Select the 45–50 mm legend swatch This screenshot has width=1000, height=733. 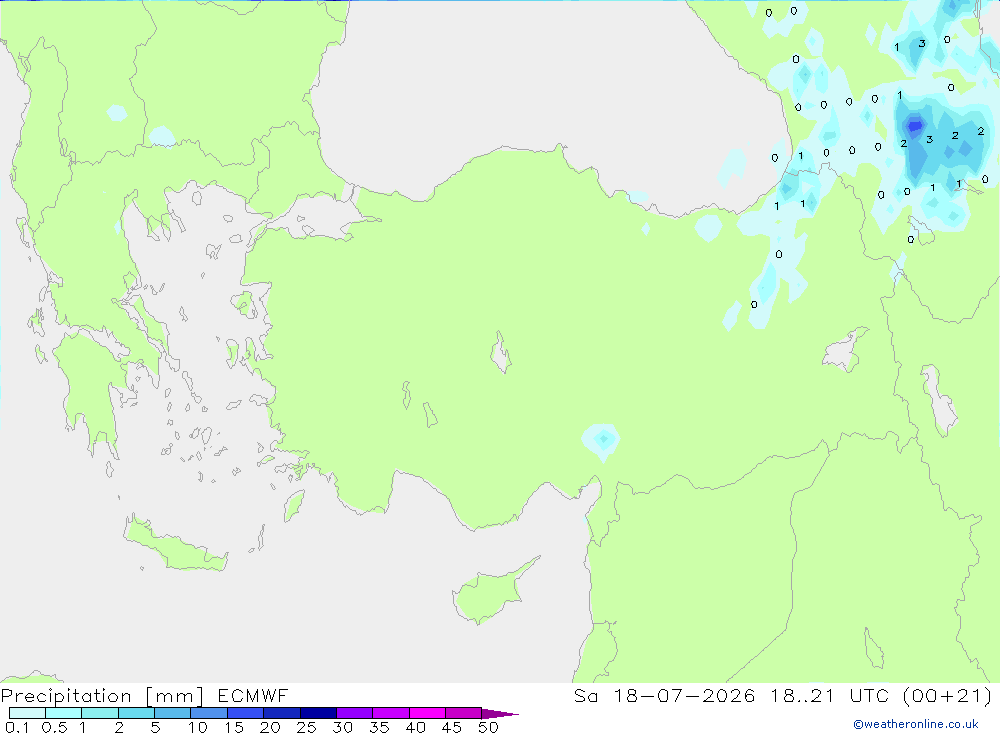[464, 713]
